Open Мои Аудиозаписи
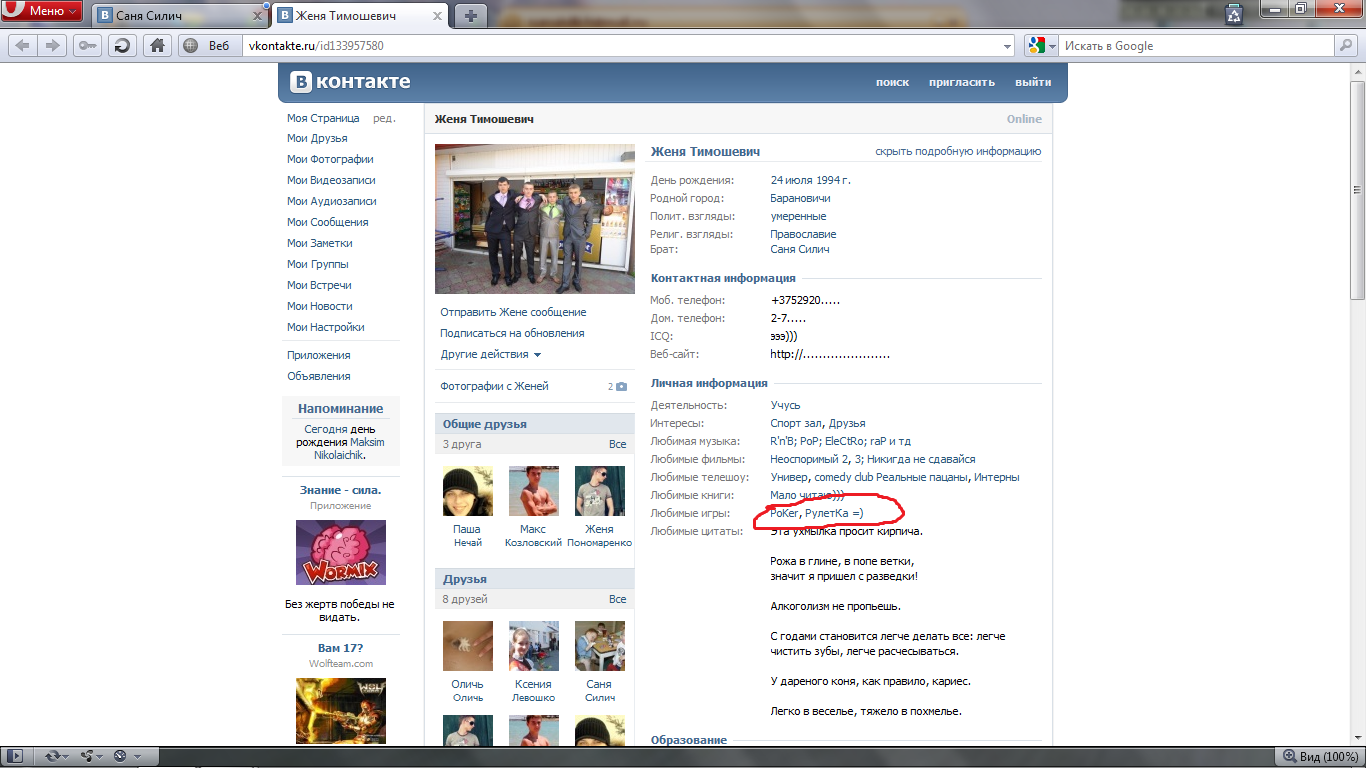 point(331,201)
